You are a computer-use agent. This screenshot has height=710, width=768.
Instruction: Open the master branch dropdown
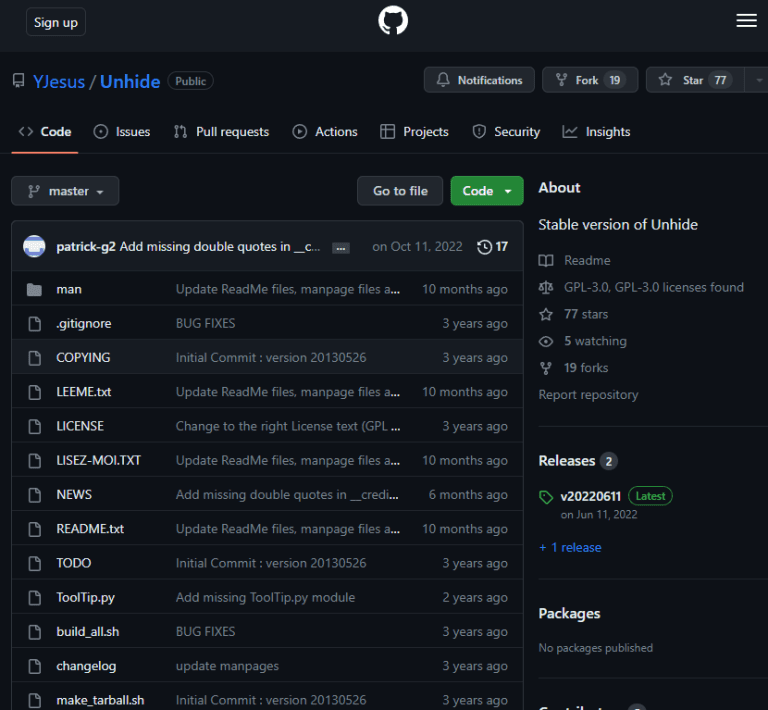[x=65, y=191]
